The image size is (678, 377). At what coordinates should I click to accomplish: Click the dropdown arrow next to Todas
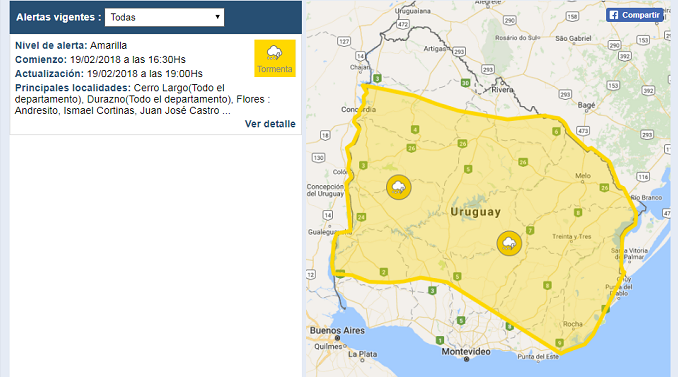coord(217,17)
